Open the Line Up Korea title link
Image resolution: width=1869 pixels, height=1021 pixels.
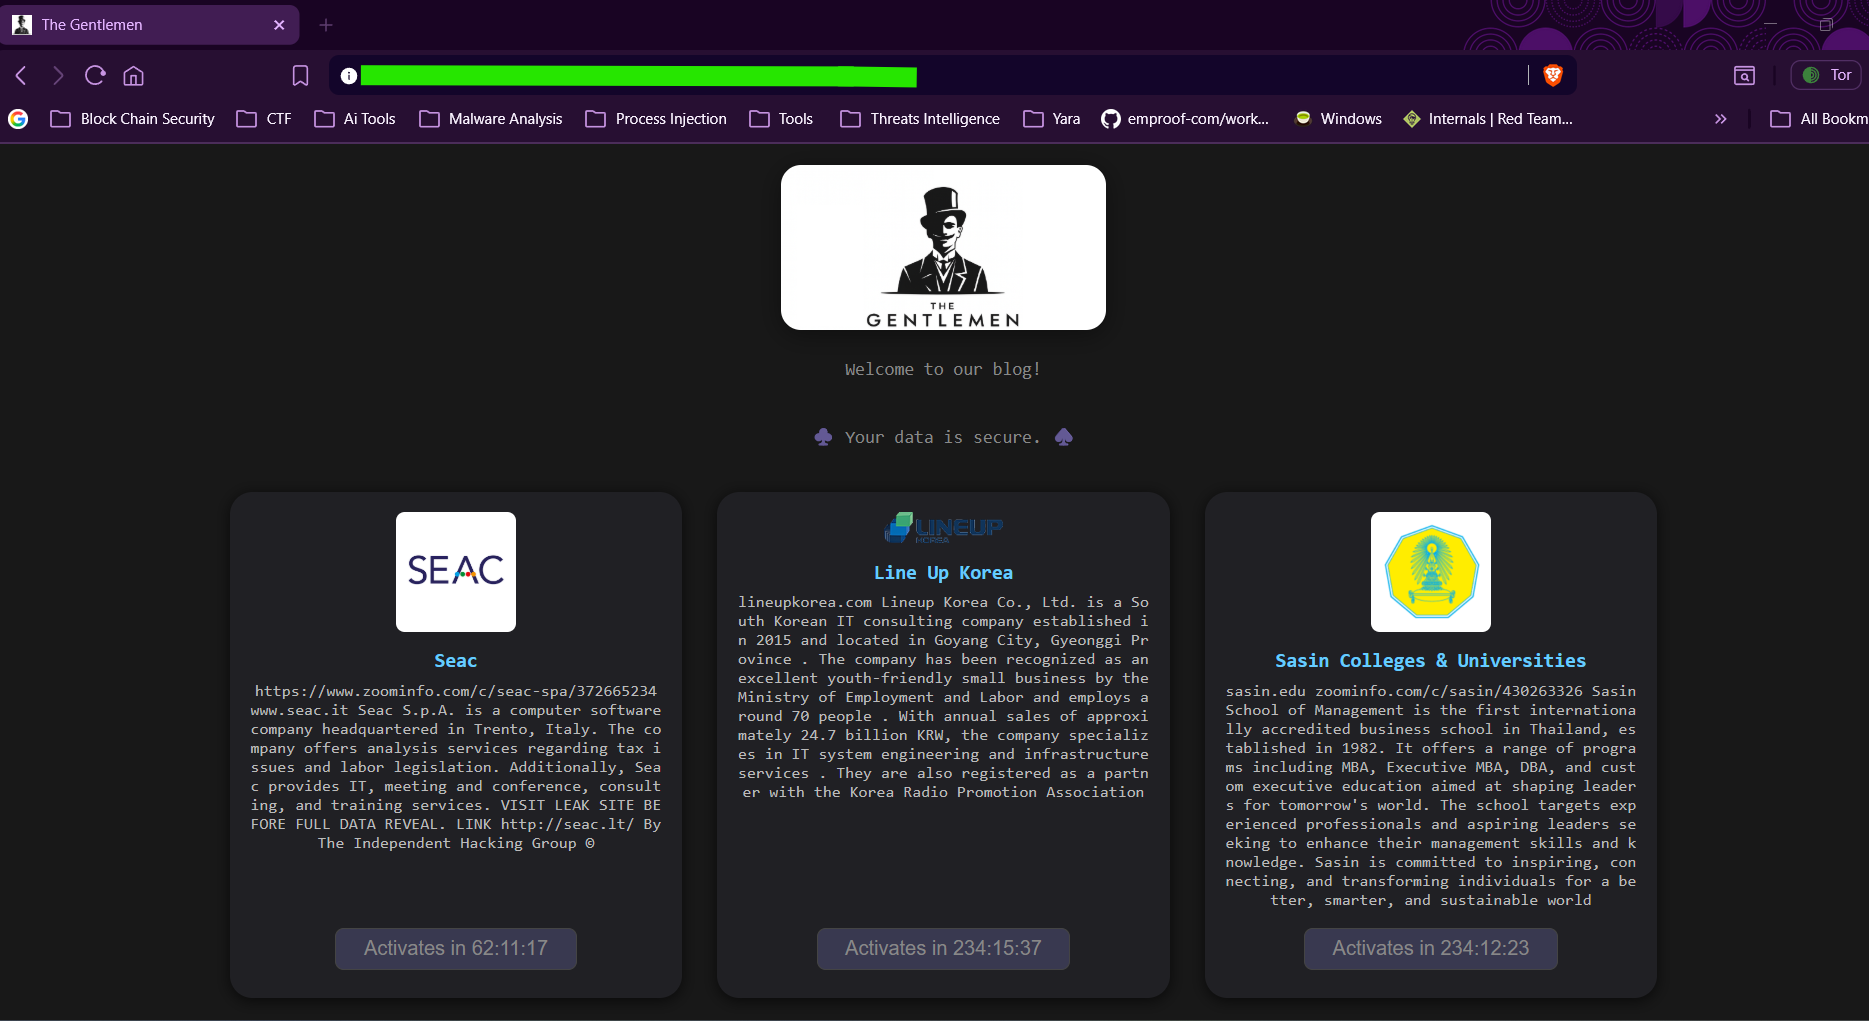click(943, 573)
